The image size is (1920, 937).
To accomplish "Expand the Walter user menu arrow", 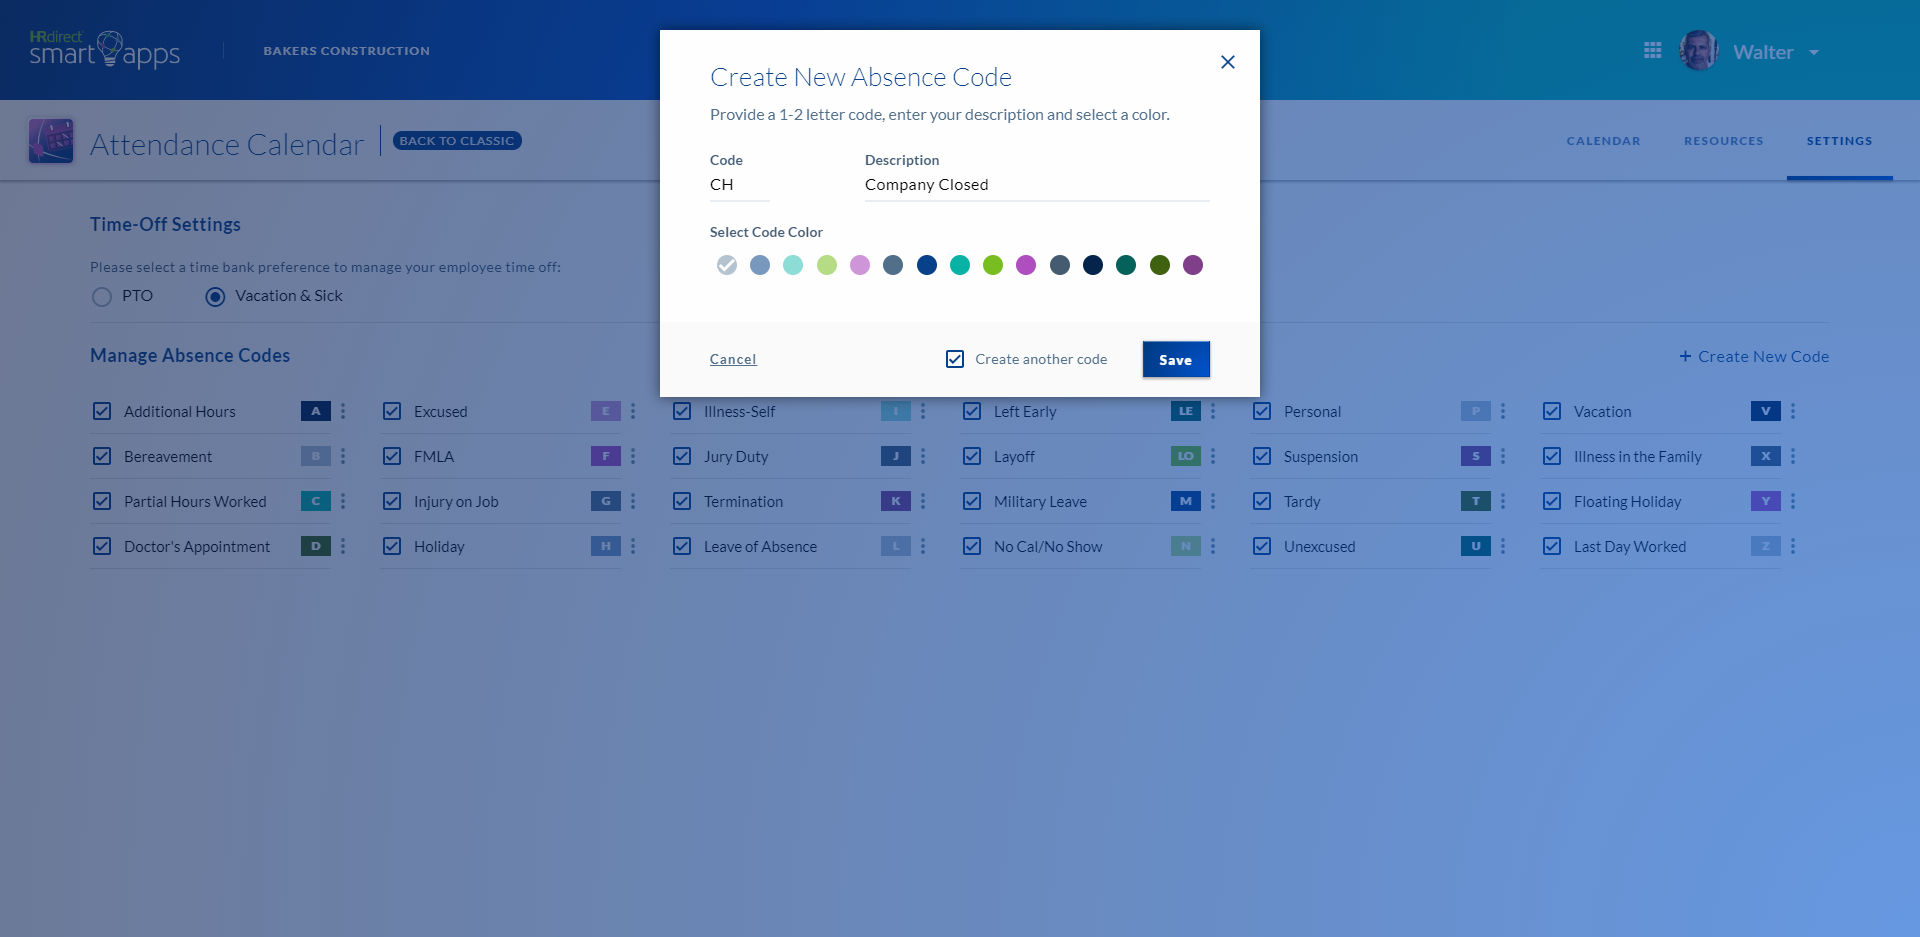I will coord(1814,52).
